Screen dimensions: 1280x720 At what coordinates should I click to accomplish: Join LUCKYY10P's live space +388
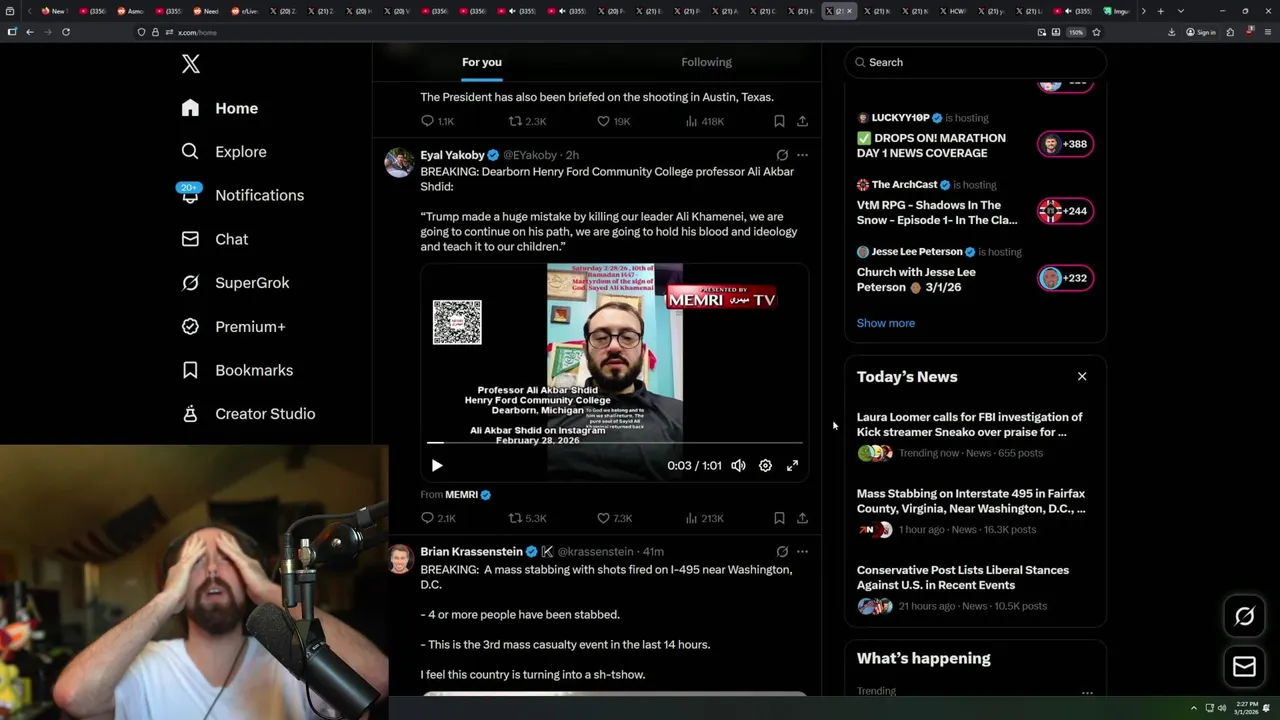coord(1064,144)
